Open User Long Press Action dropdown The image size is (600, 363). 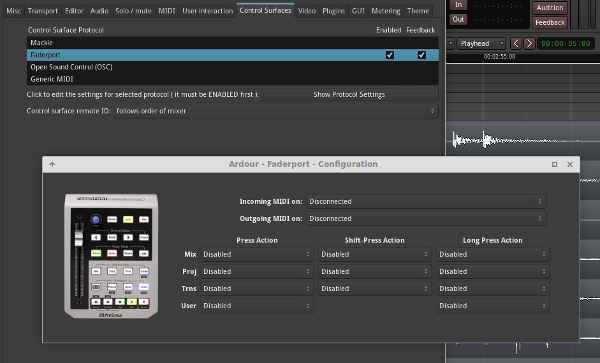(493, 306)
